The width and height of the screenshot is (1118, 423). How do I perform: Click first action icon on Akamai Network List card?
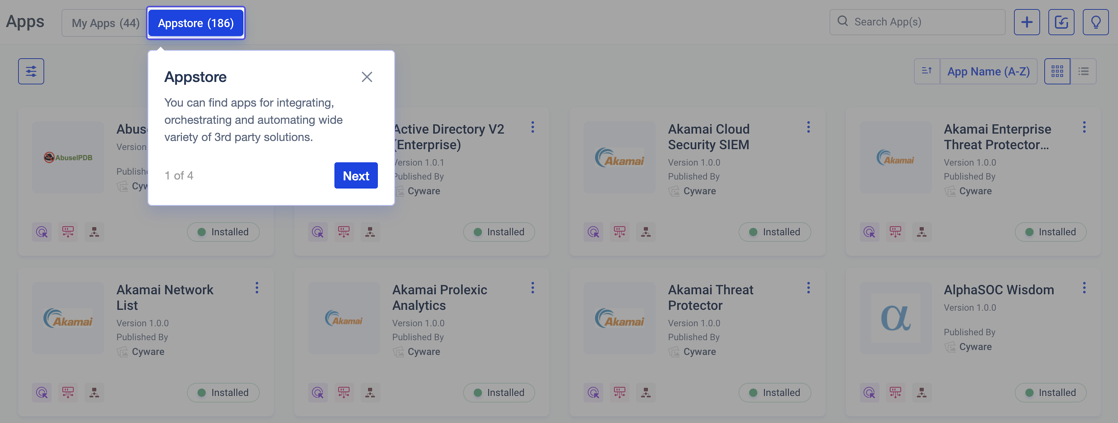tap(42, 393)
